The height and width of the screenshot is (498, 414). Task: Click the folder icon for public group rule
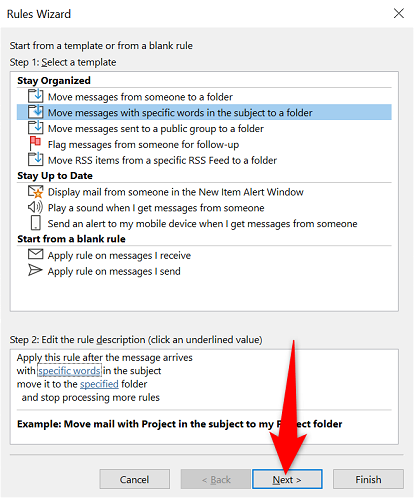[35, 128]
